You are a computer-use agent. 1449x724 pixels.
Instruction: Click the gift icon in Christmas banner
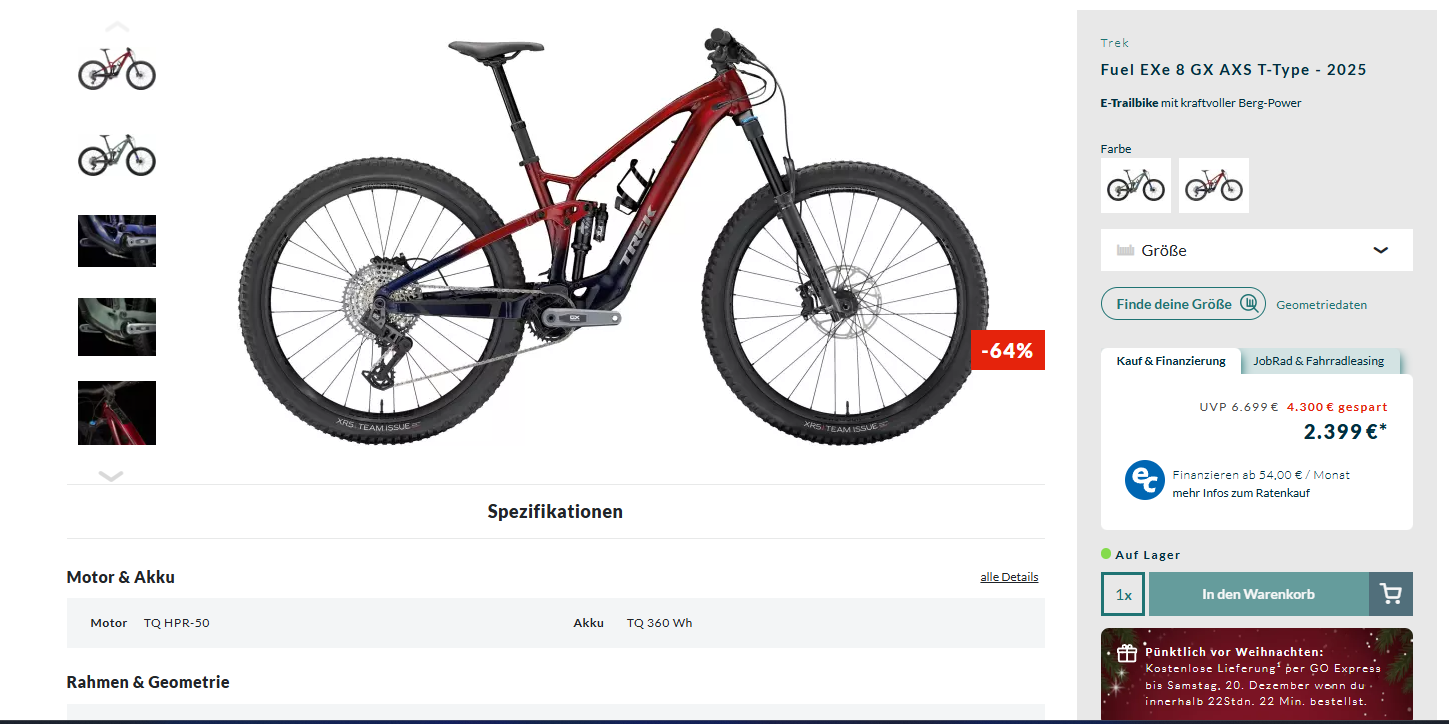[1127, 653]
